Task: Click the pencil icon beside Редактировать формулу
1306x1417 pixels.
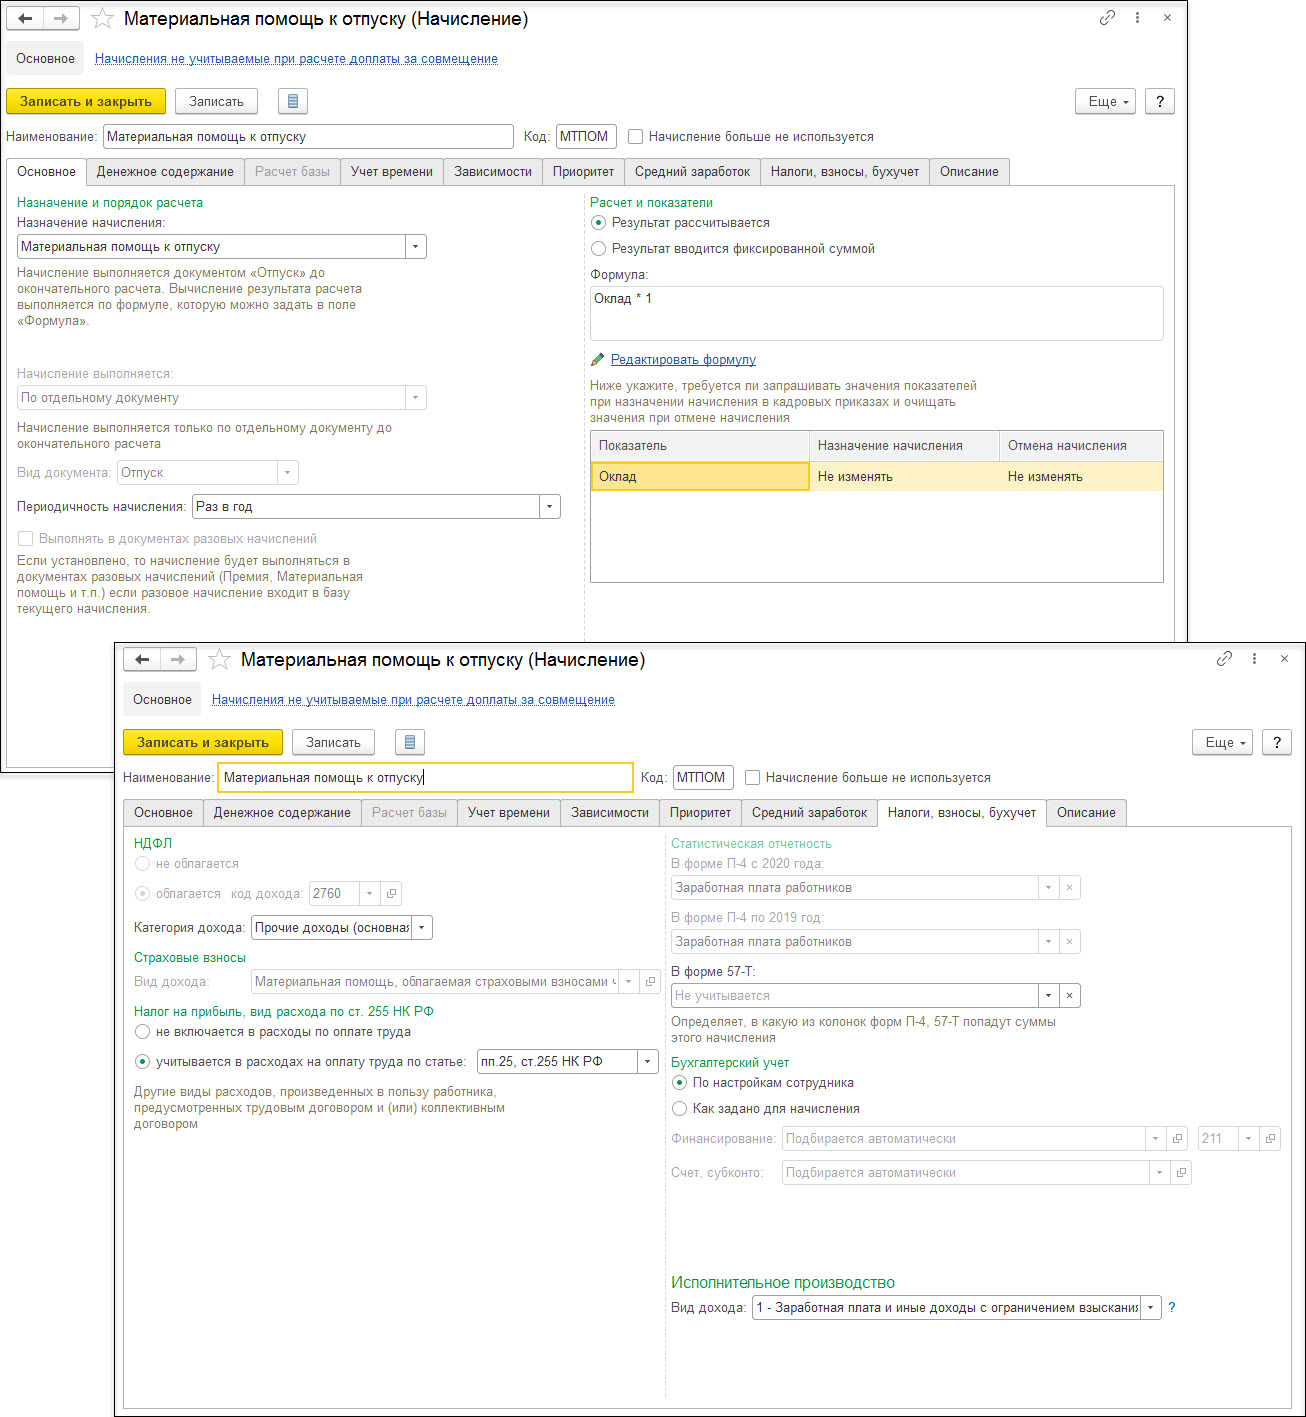Action: pos(598,359)
